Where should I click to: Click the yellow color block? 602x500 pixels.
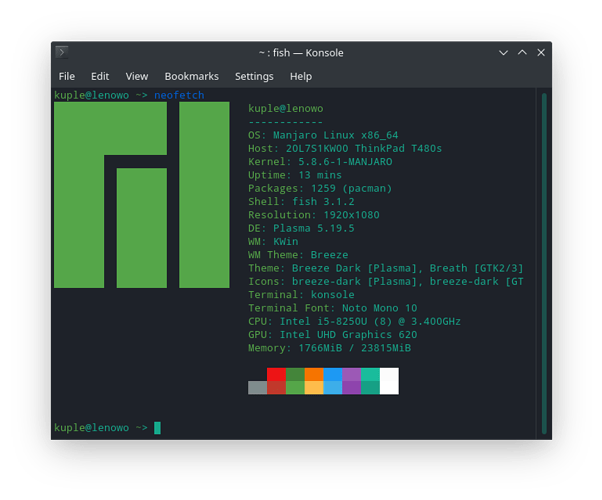(314, 387)
